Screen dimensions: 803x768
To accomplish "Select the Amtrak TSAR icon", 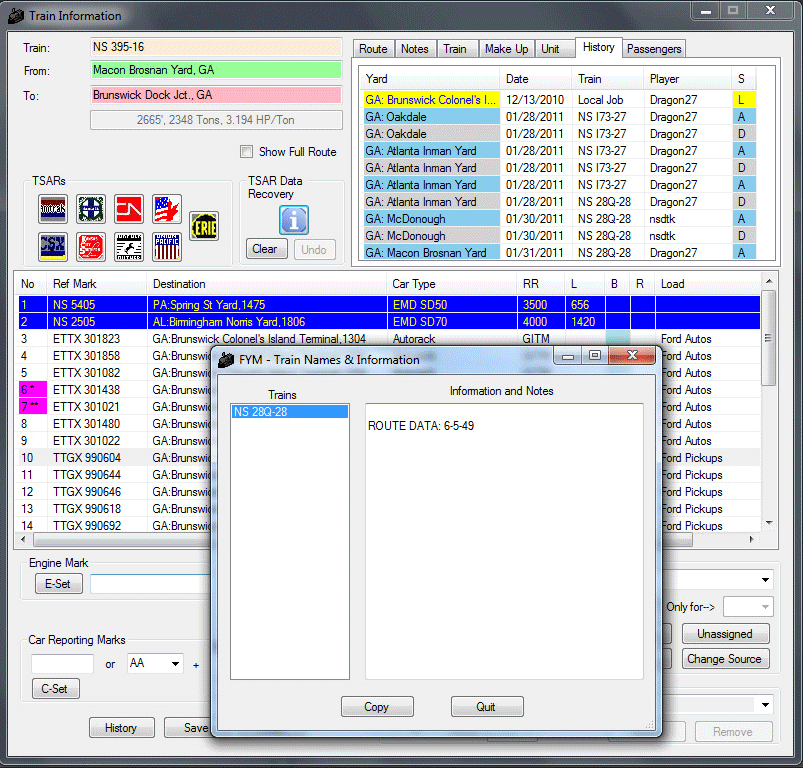I will (53, 209).
